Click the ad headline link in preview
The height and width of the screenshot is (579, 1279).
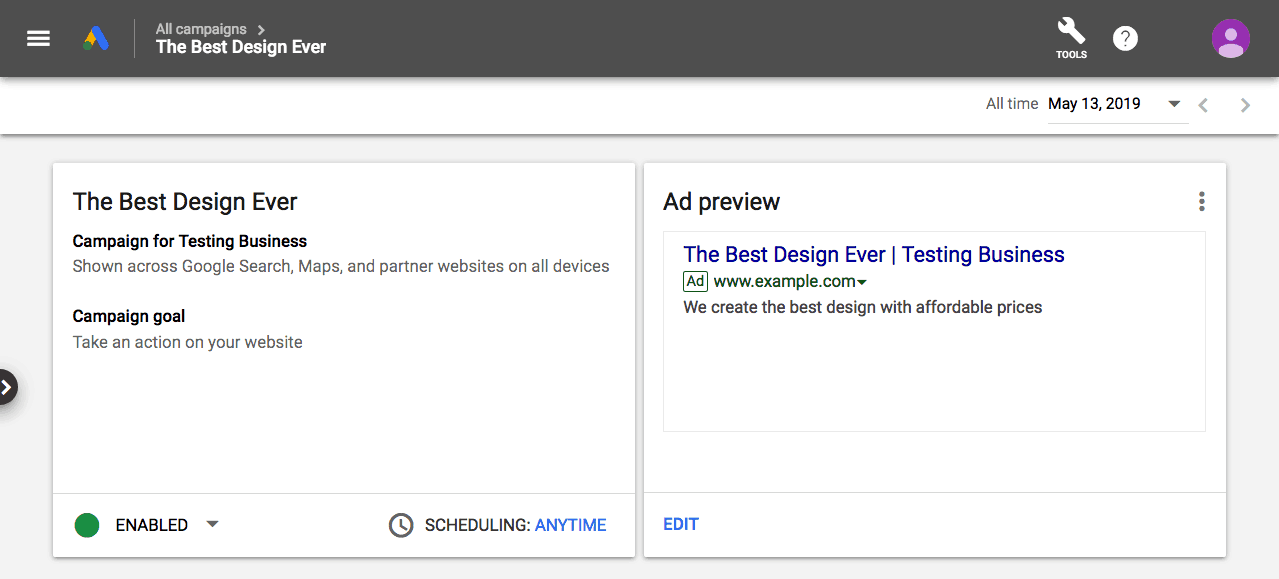pos(874,255)
